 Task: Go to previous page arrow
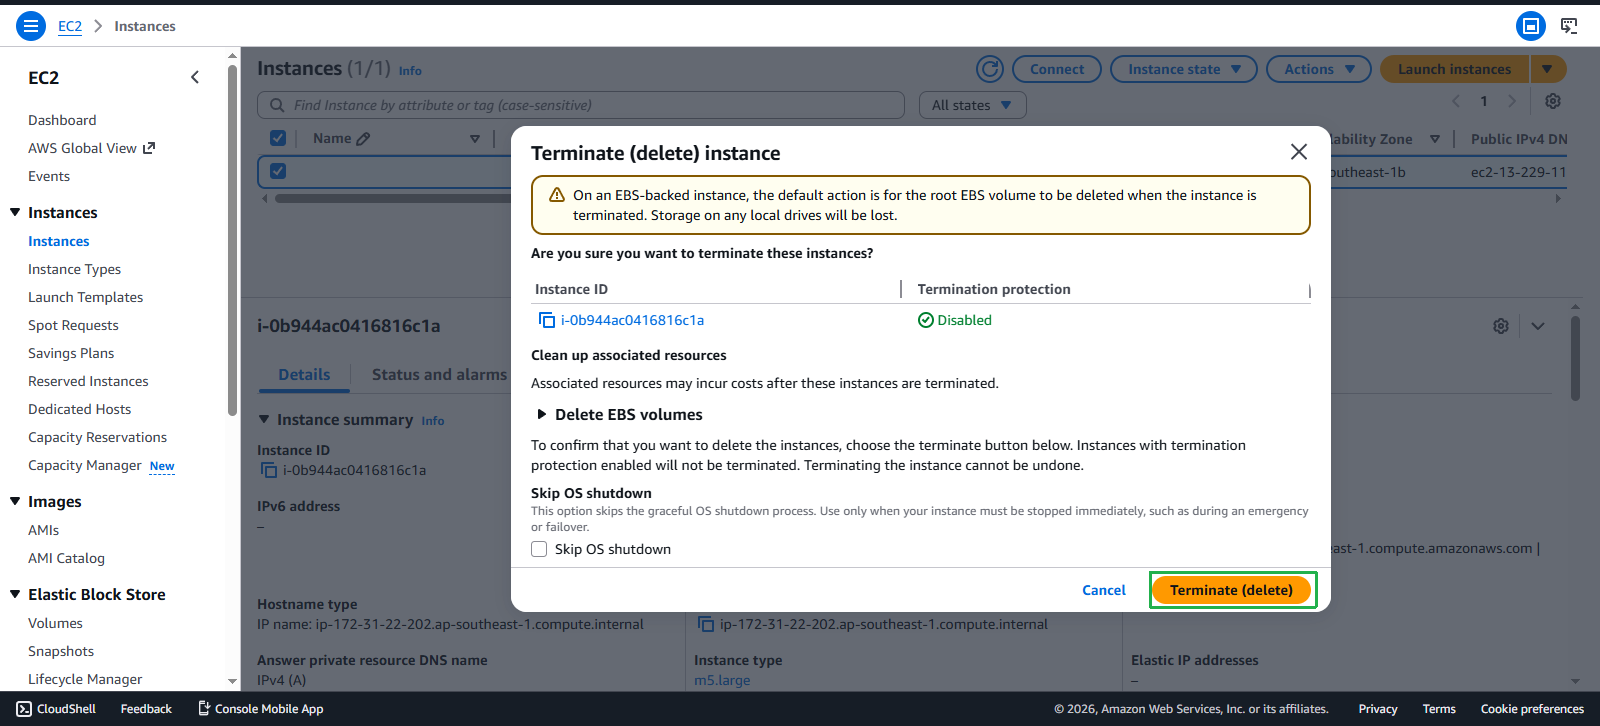point(1456,101)
